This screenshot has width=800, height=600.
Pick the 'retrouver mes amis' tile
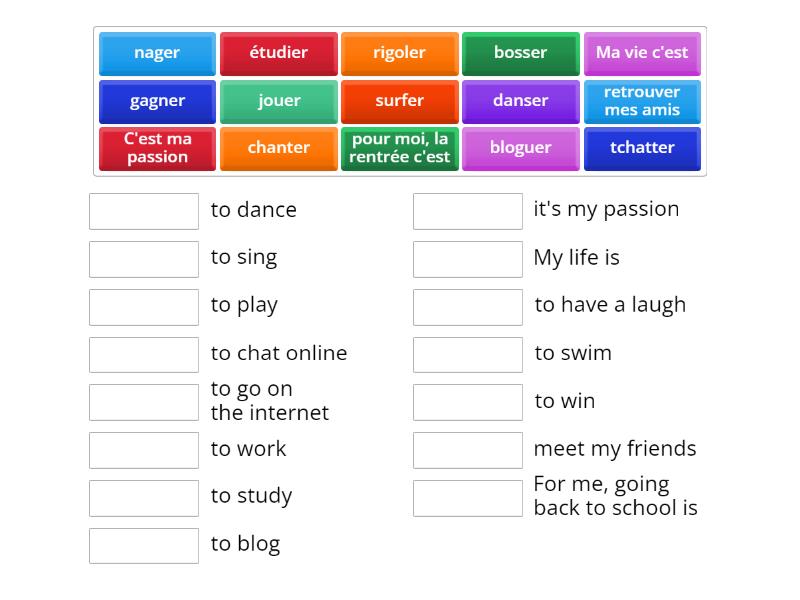click(642, 101)
